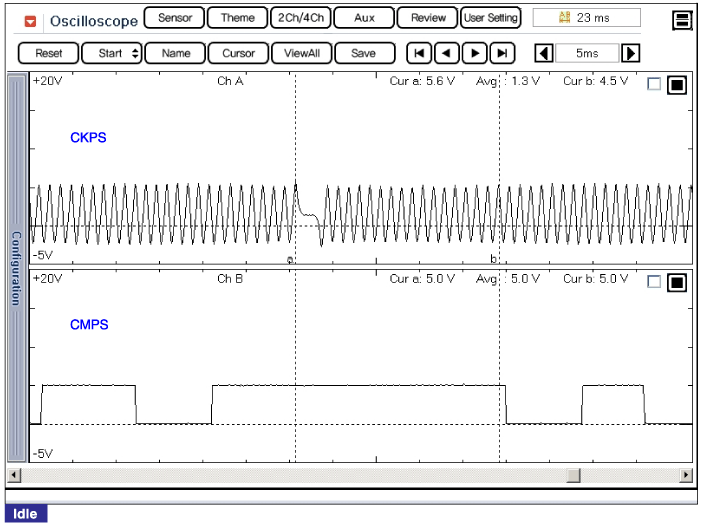Step forward one frame with right arrow
Viewport: 701px width, 527px height.
click(x=476, y=53)
